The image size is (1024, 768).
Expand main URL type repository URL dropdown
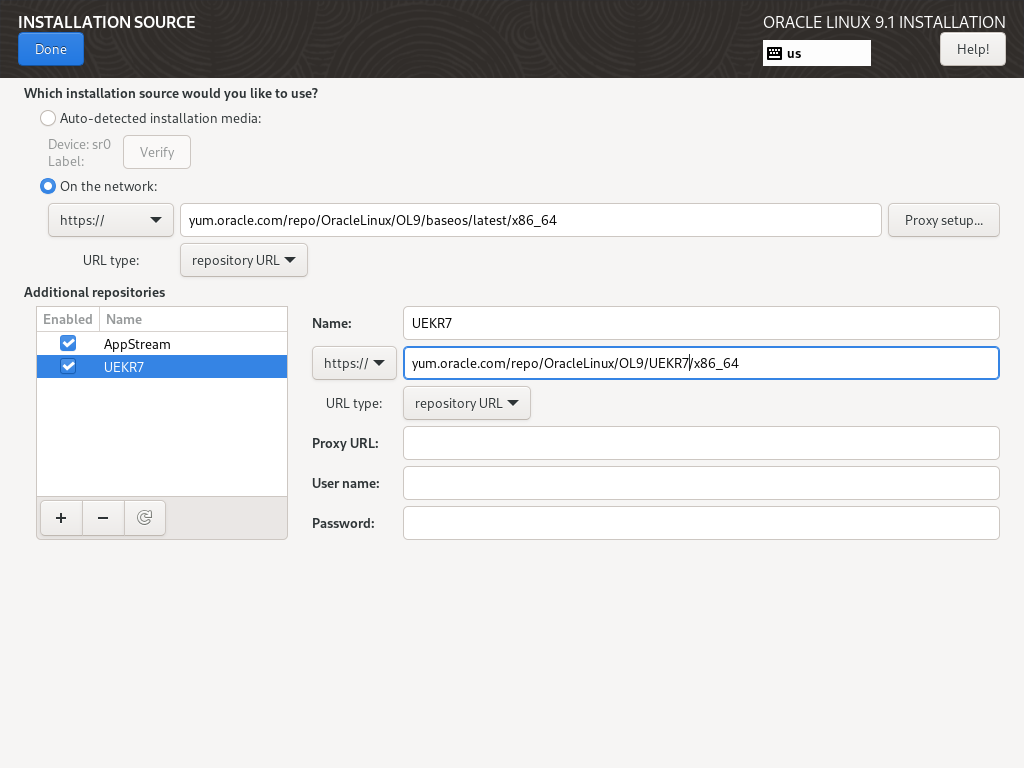244,260
